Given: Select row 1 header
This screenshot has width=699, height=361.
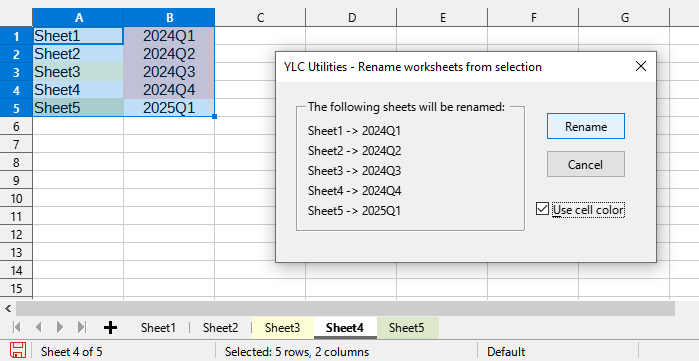Looking at the screenshot, I should [x=16, y=36].
